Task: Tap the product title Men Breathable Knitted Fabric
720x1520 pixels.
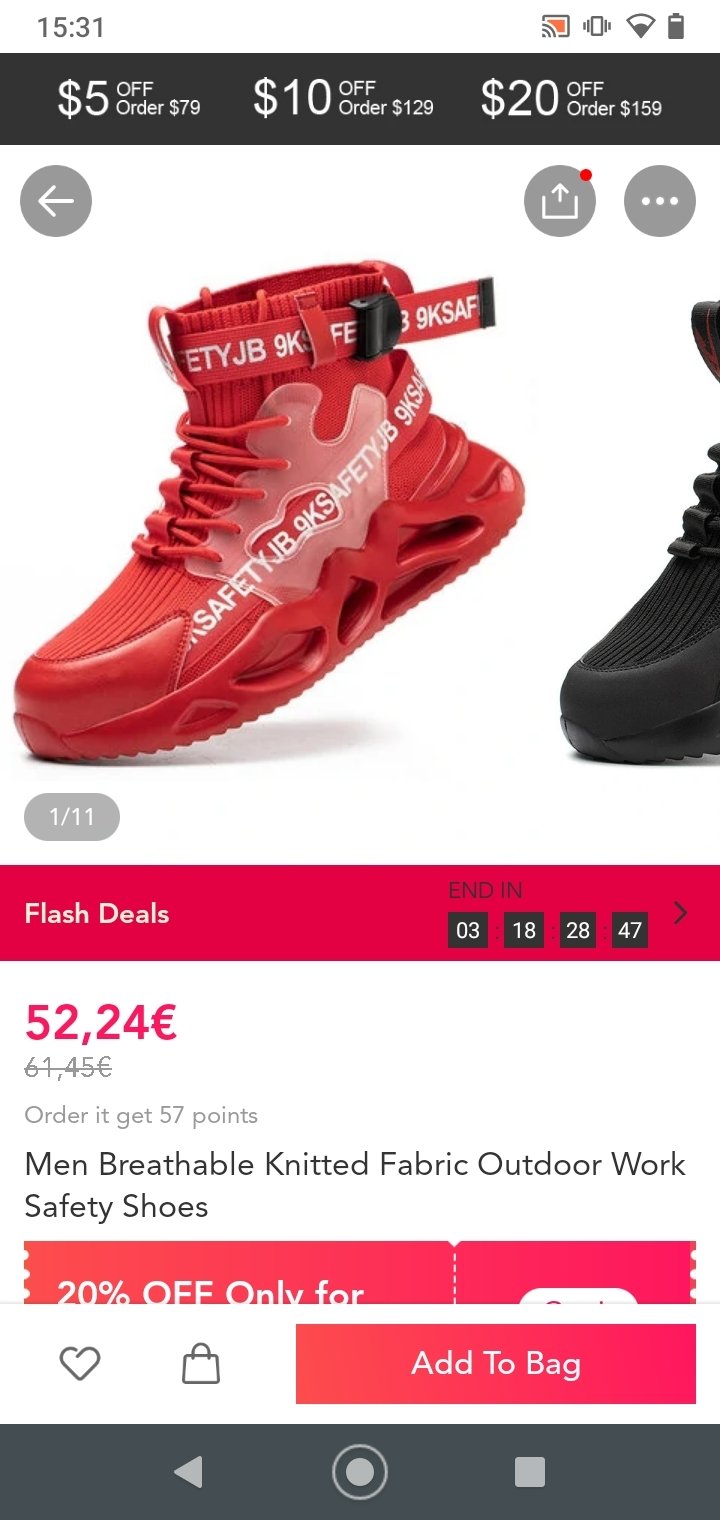Action: (x=355, y=1185)
